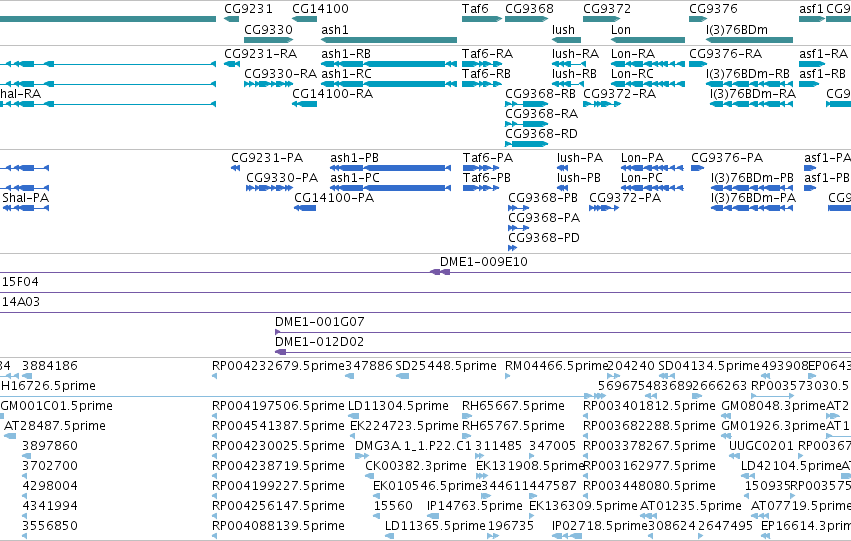Click the Taf6-RA transcript label
851x541 pixels.
point(487,54)
